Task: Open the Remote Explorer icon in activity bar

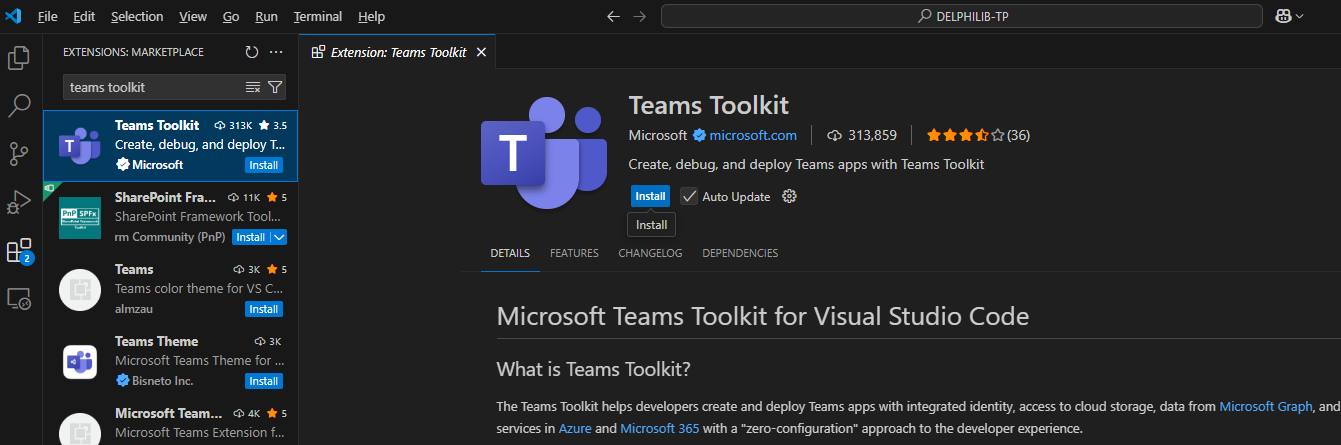Action: click(x=19, y=298)
